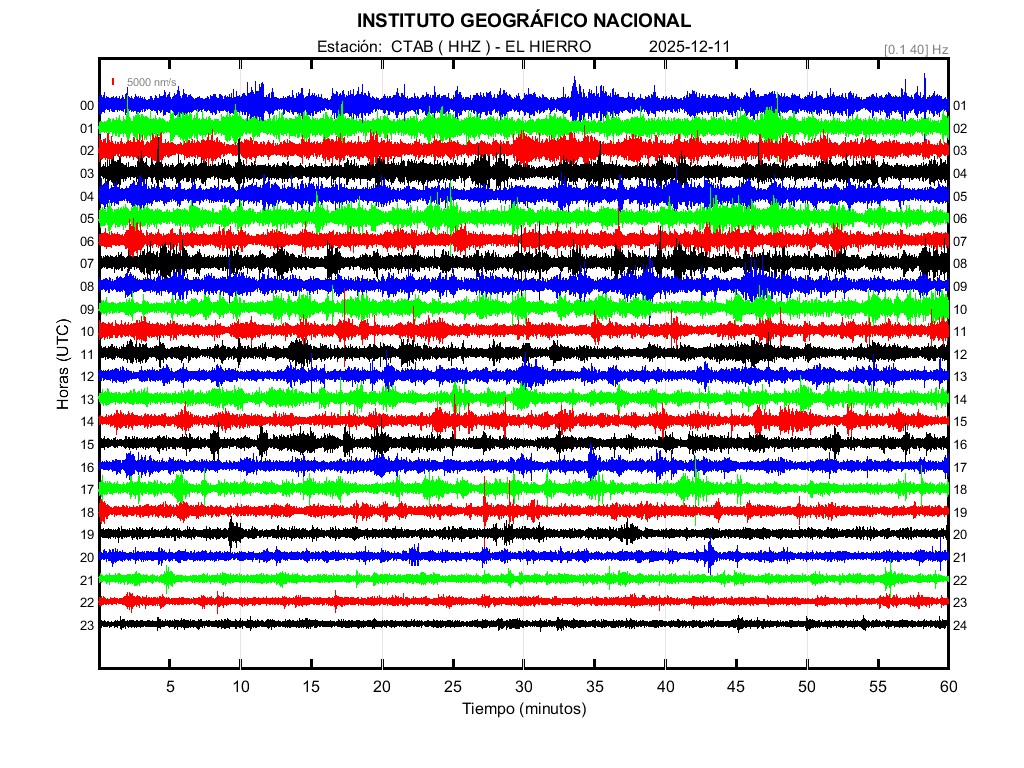
Task: Click the 24 hour label on right axis
Action: click(960, 625)
